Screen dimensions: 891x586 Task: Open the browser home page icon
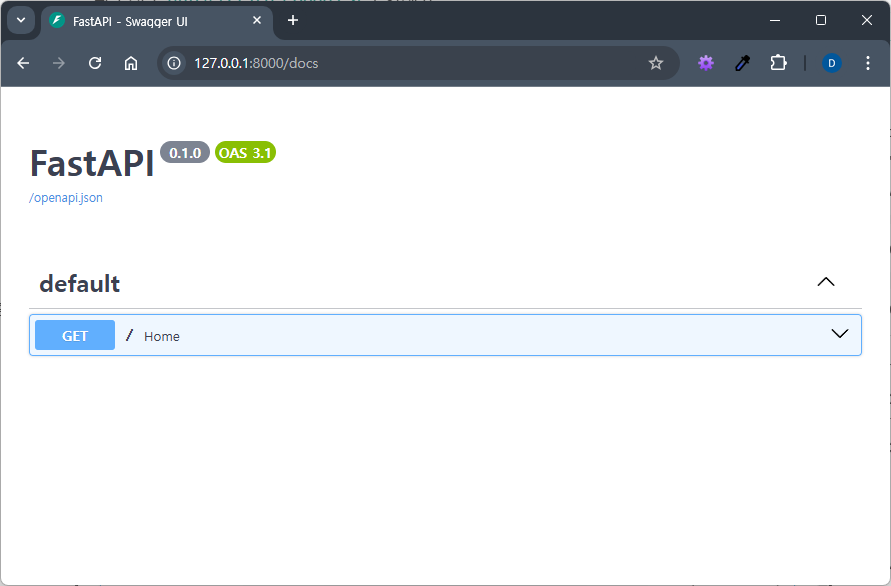coord(131,63)
